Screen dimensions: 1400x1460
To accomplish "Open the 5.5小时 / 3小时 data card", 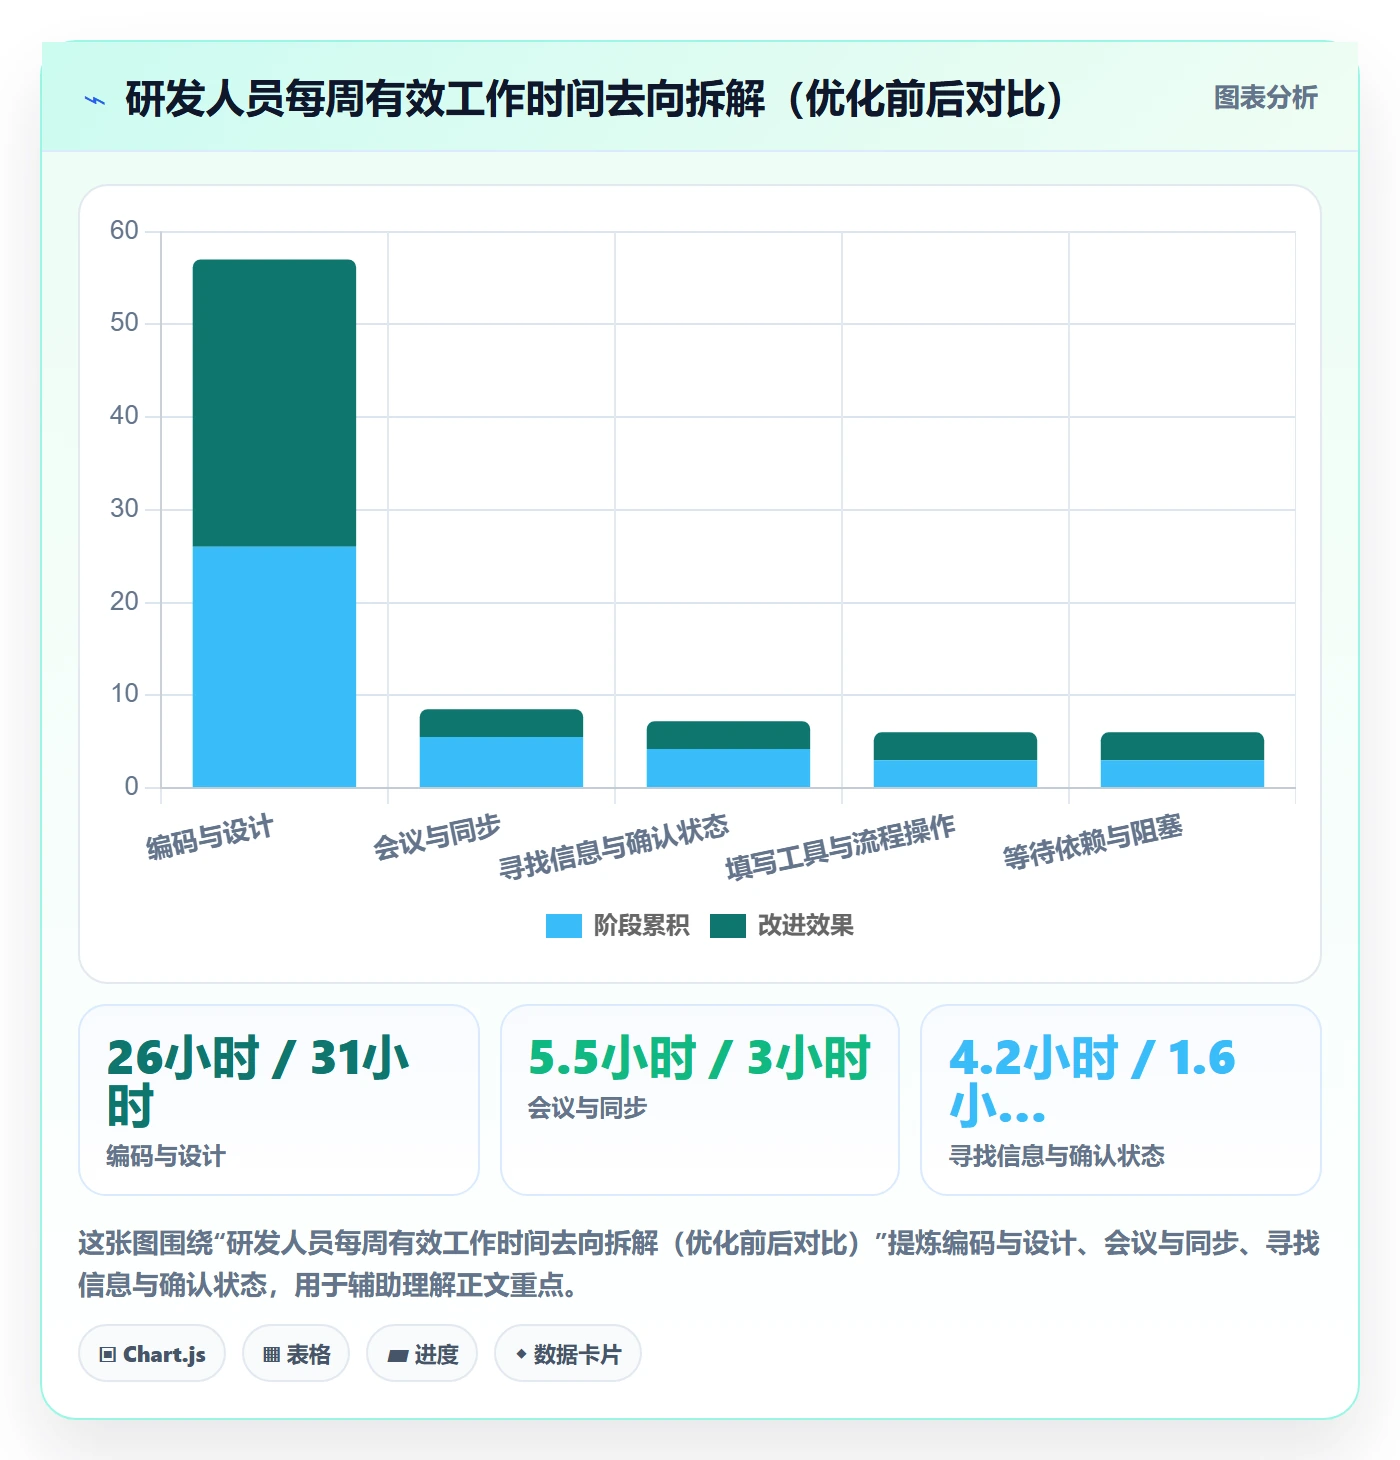I will [700, 1100].
